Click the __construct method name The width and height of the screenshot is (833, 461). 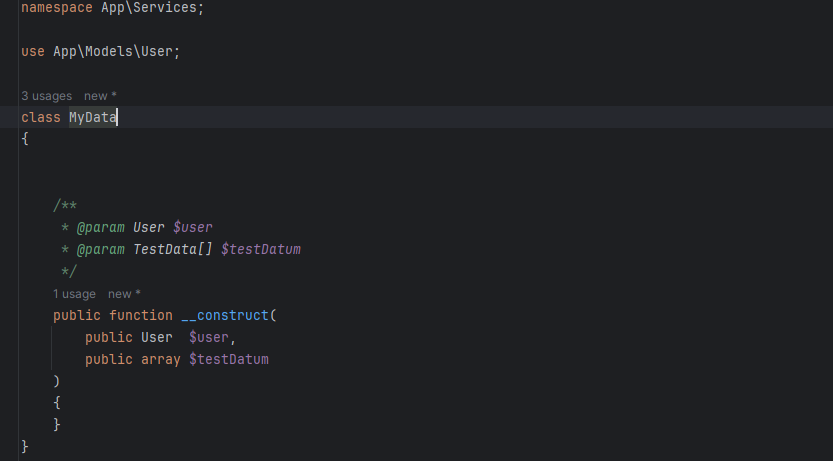(x=225, y=315)
